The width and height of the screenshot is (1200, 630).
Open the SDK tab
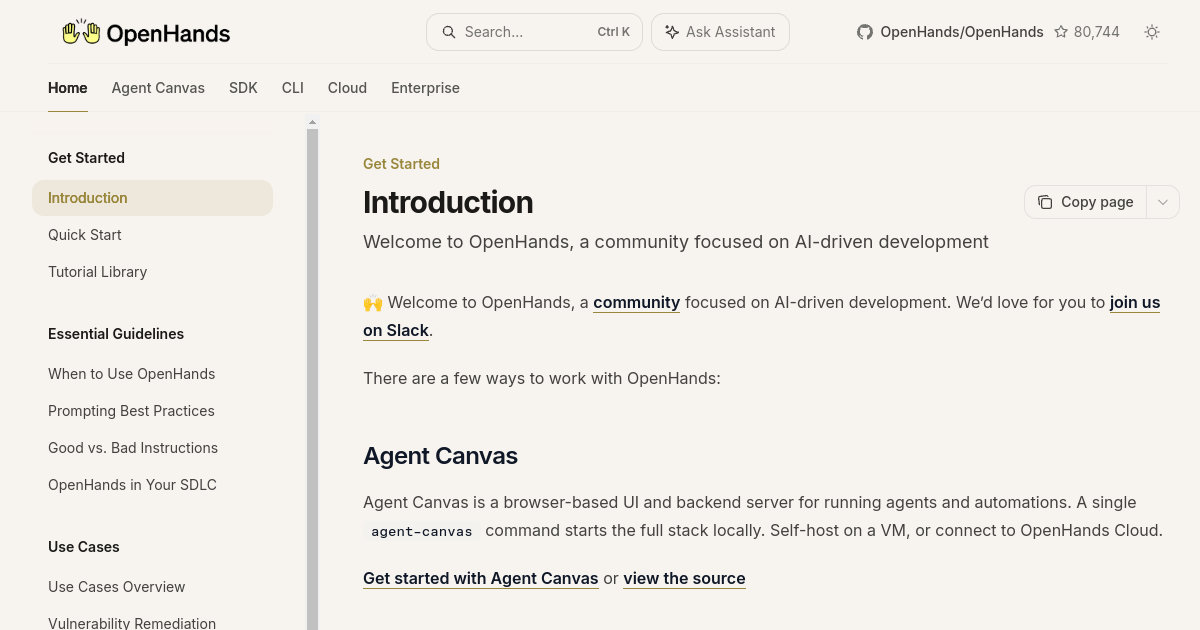(243, 88)
